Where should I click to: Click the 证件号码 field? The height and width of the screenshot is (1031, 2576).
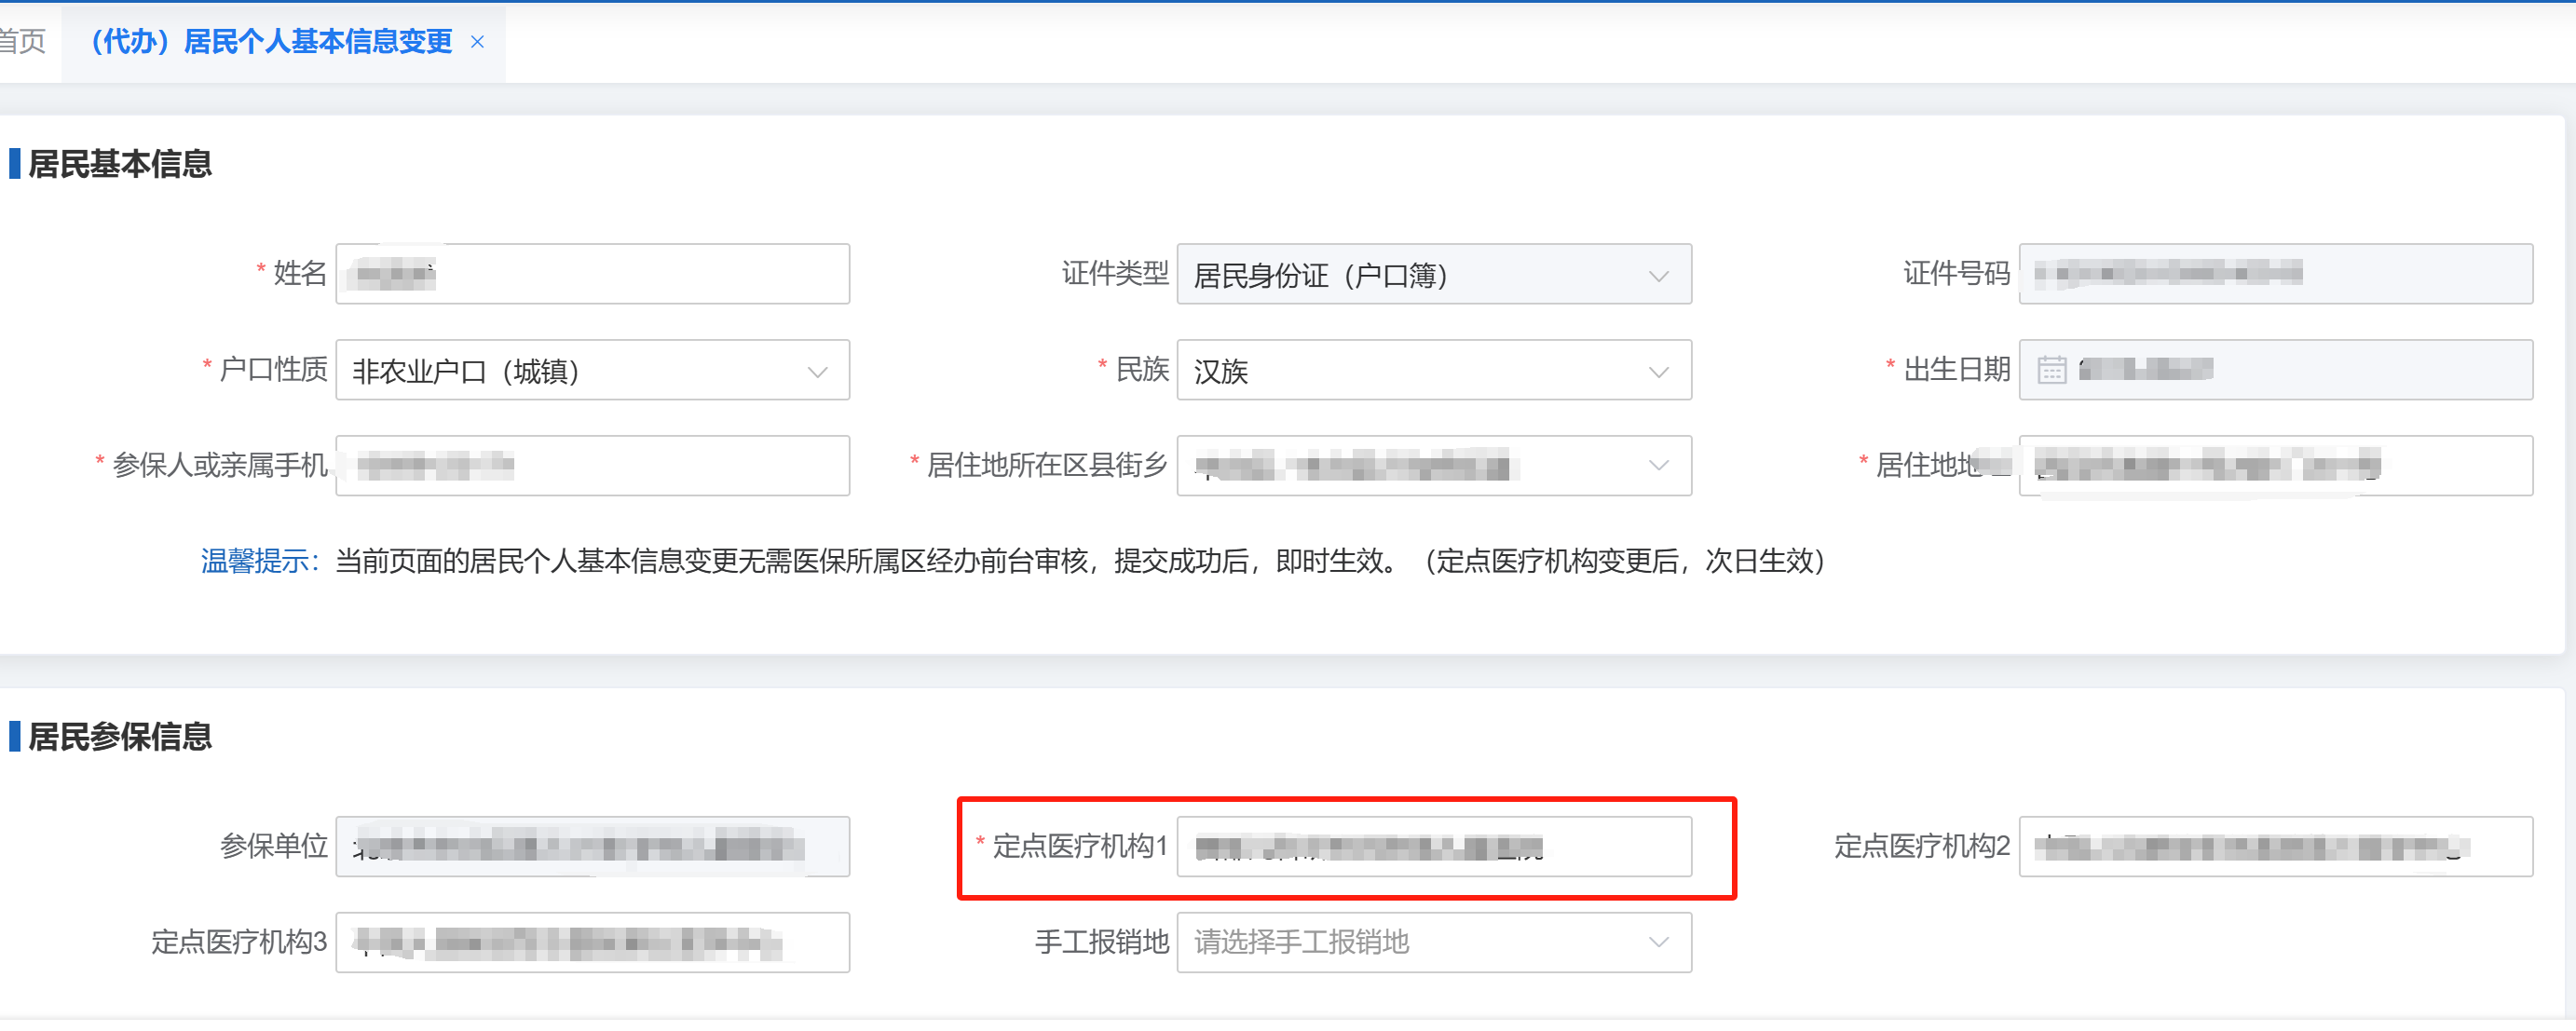click(x=2275, y=274)
